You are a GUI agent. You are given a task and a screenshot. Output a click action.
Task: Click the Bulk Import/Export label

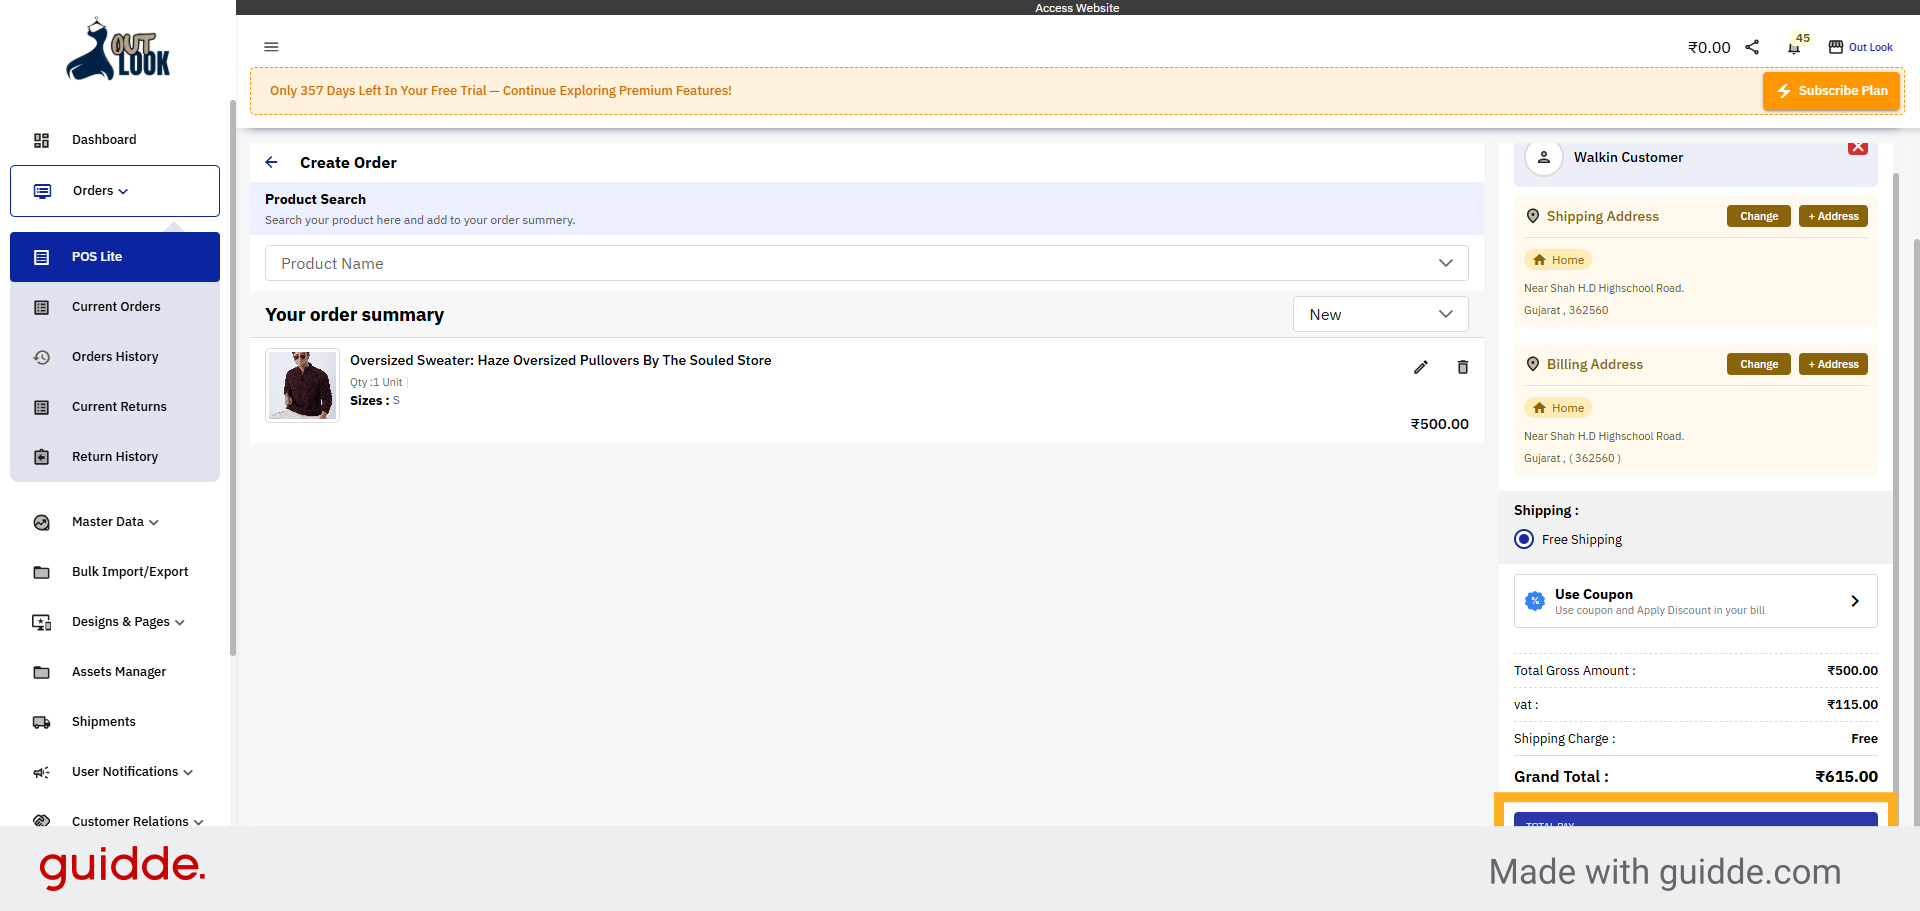[x=130, y=572]
